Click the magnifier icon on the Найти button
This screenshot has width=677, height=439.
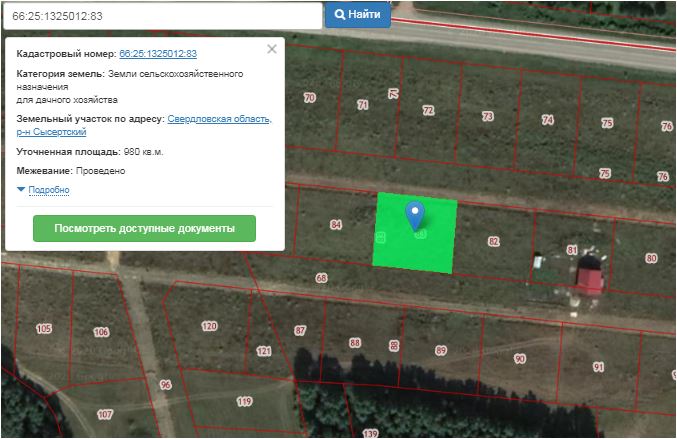(341, 15)
